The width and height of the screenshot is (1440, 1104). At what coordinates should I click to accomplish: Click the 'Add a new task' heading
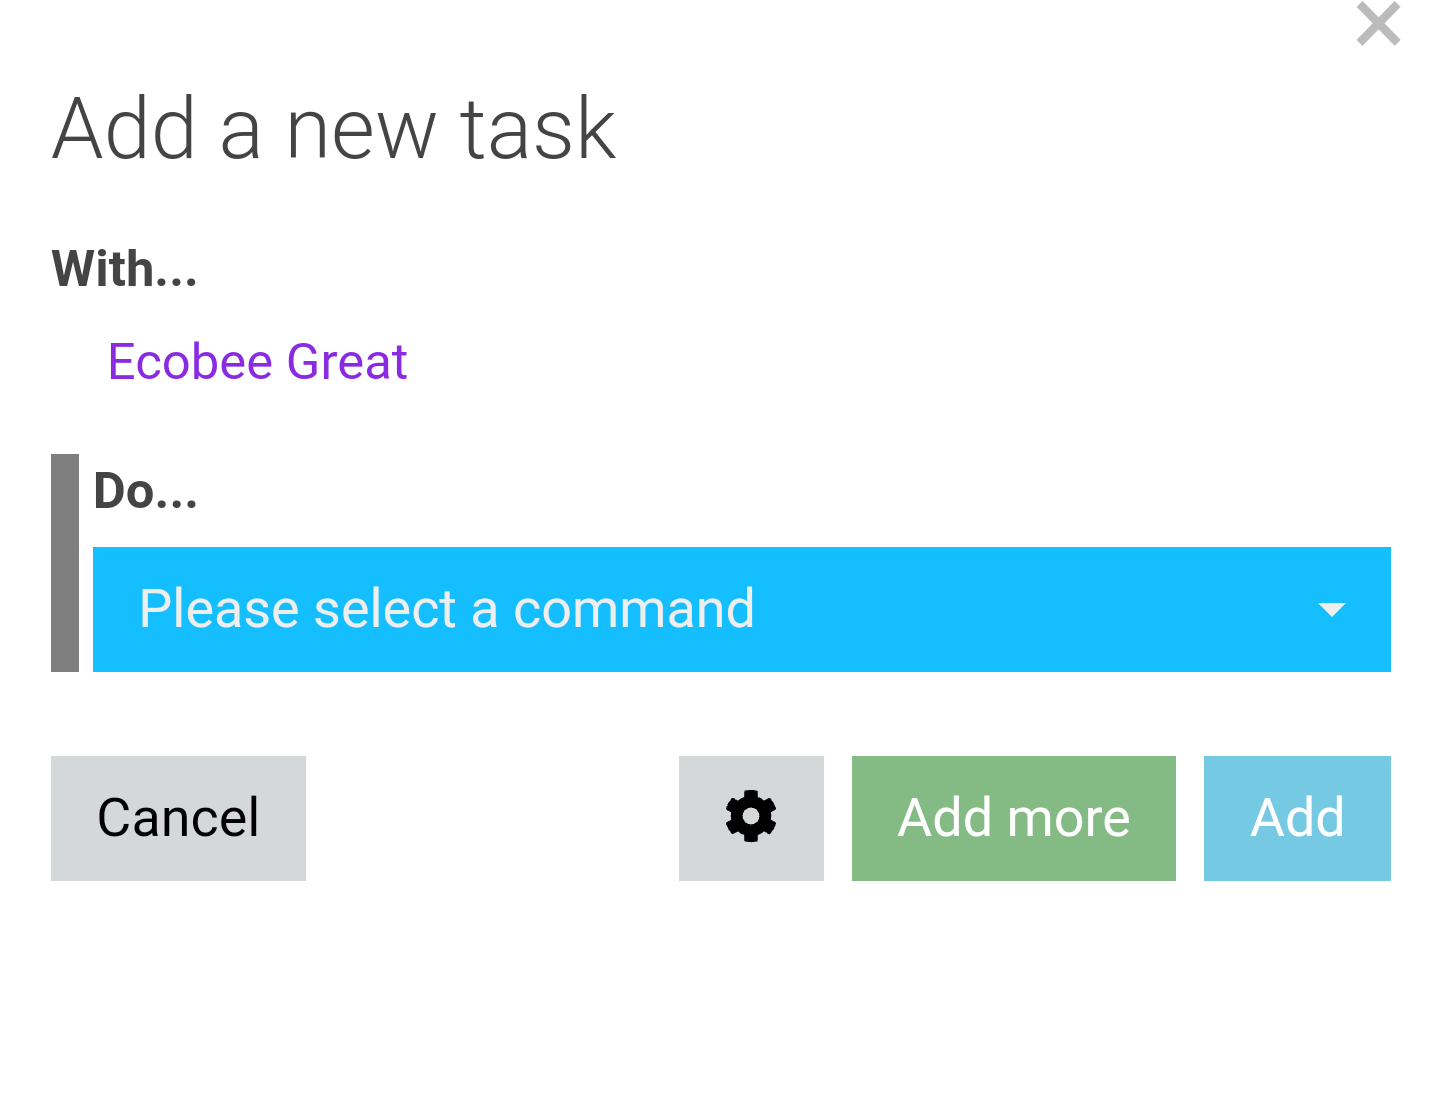tap(334, 128)
